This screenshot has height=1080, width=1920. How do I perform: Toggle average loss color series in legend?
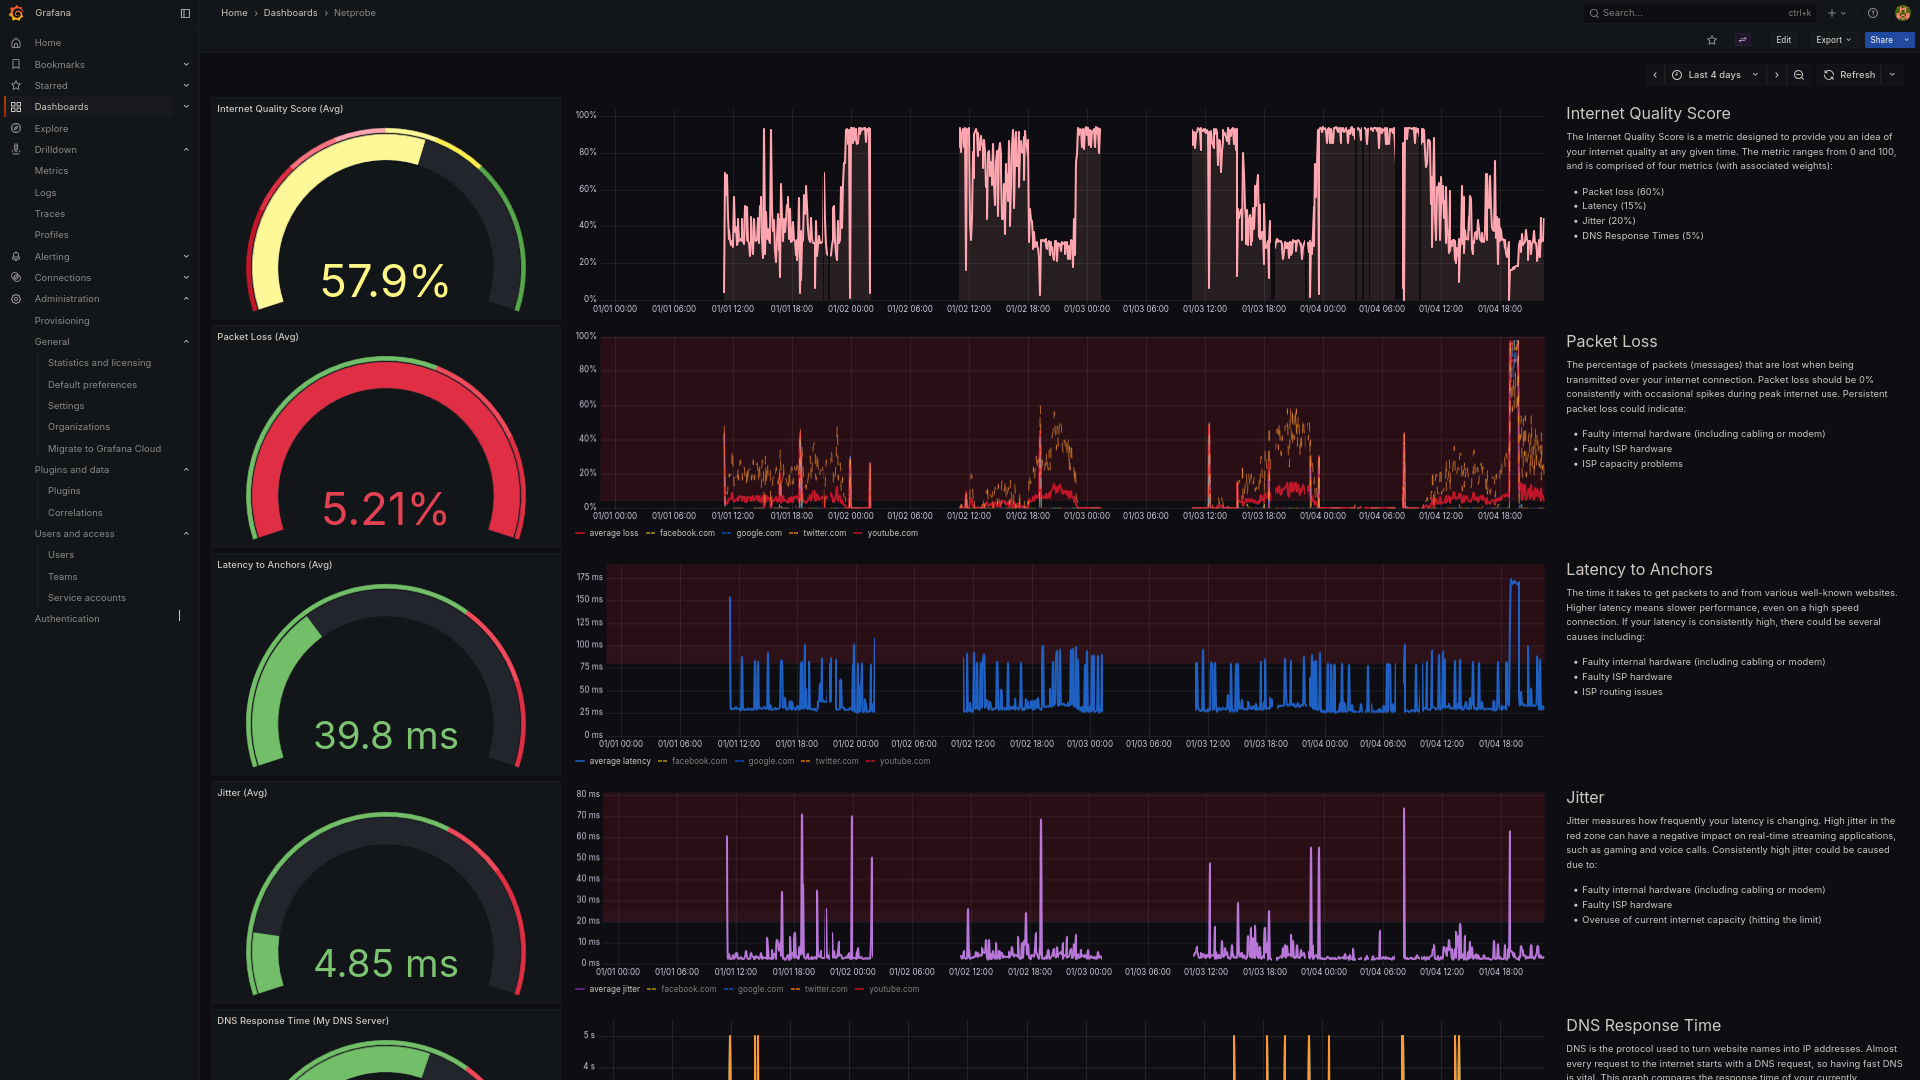pyautogui.click(x=607, y=533)
